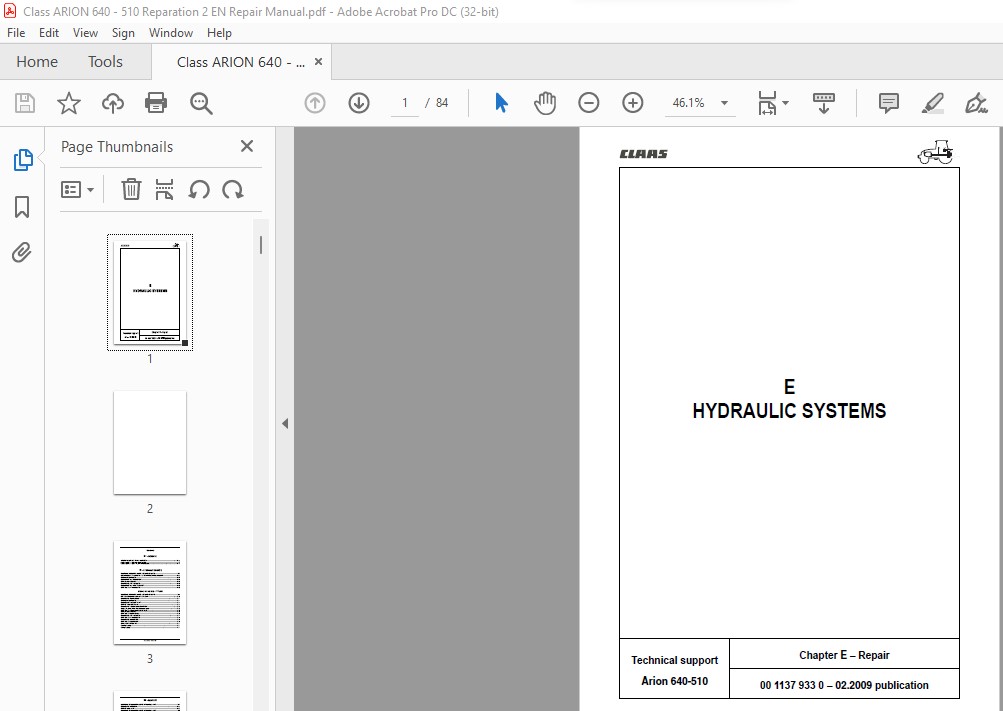Image resolution: width=1003 pixels, height=711 pixels.
Task: Click the fit page width tool
Action: coord(767,103)
